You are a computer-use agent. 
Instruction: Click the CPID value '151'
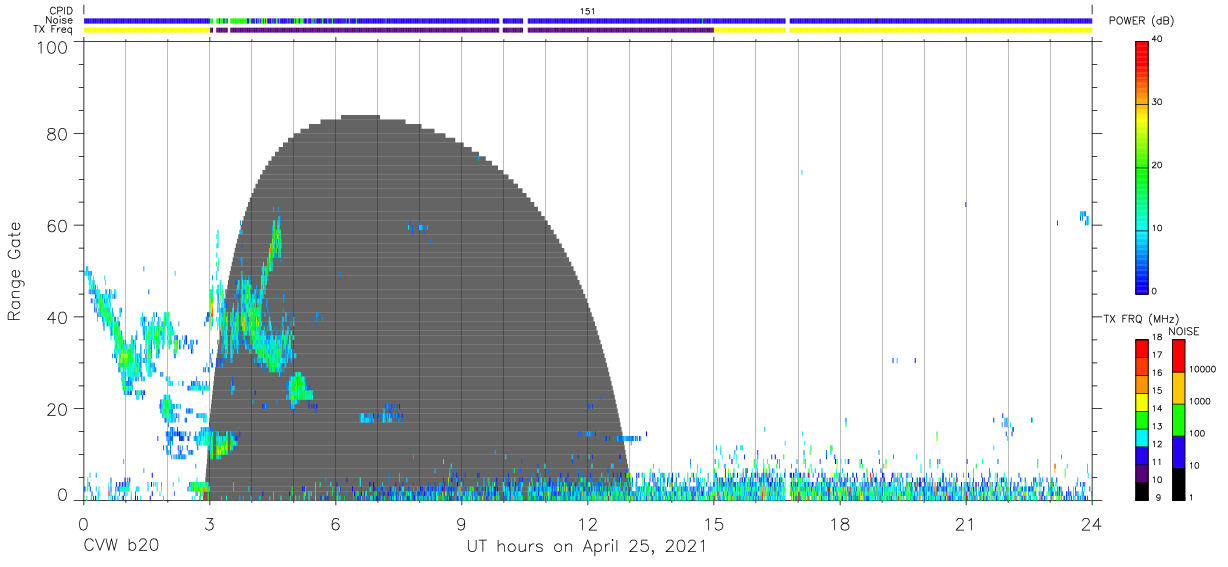(x=588, y=11)
